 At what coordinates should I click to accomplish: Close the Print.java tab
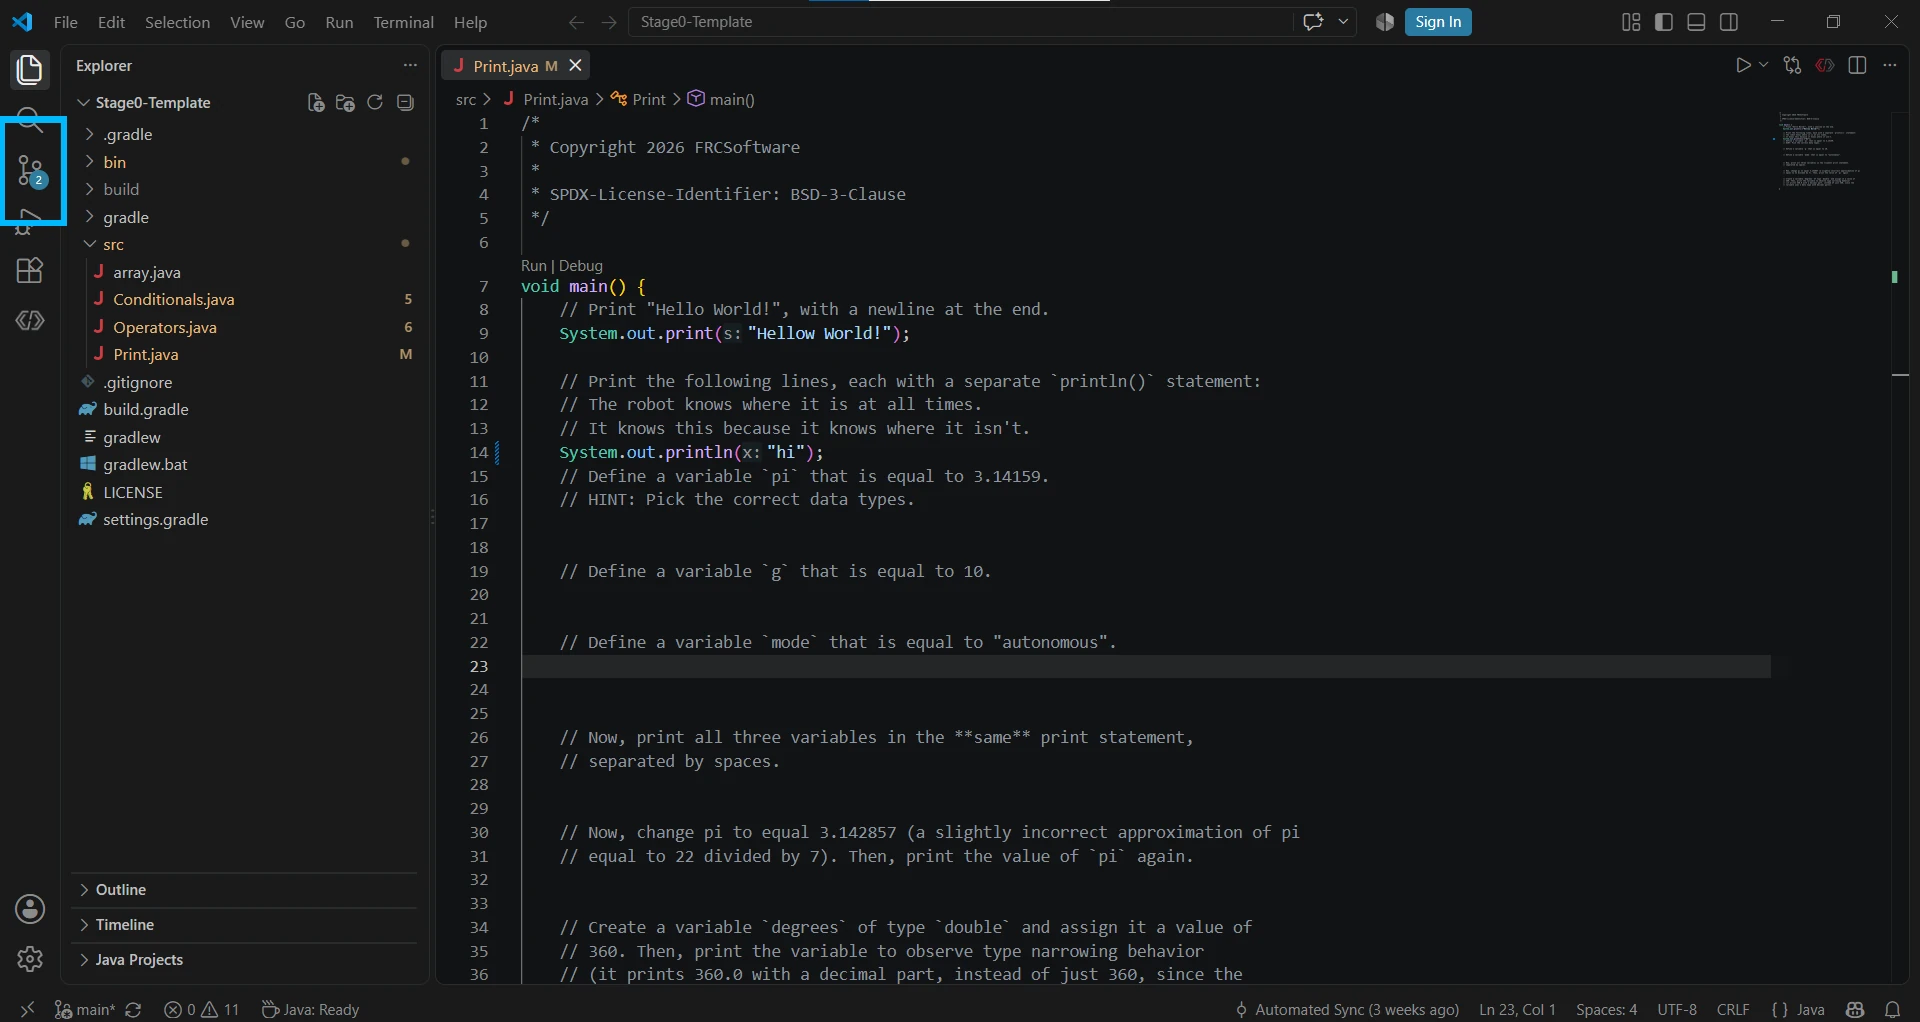(x=575, y=65)
